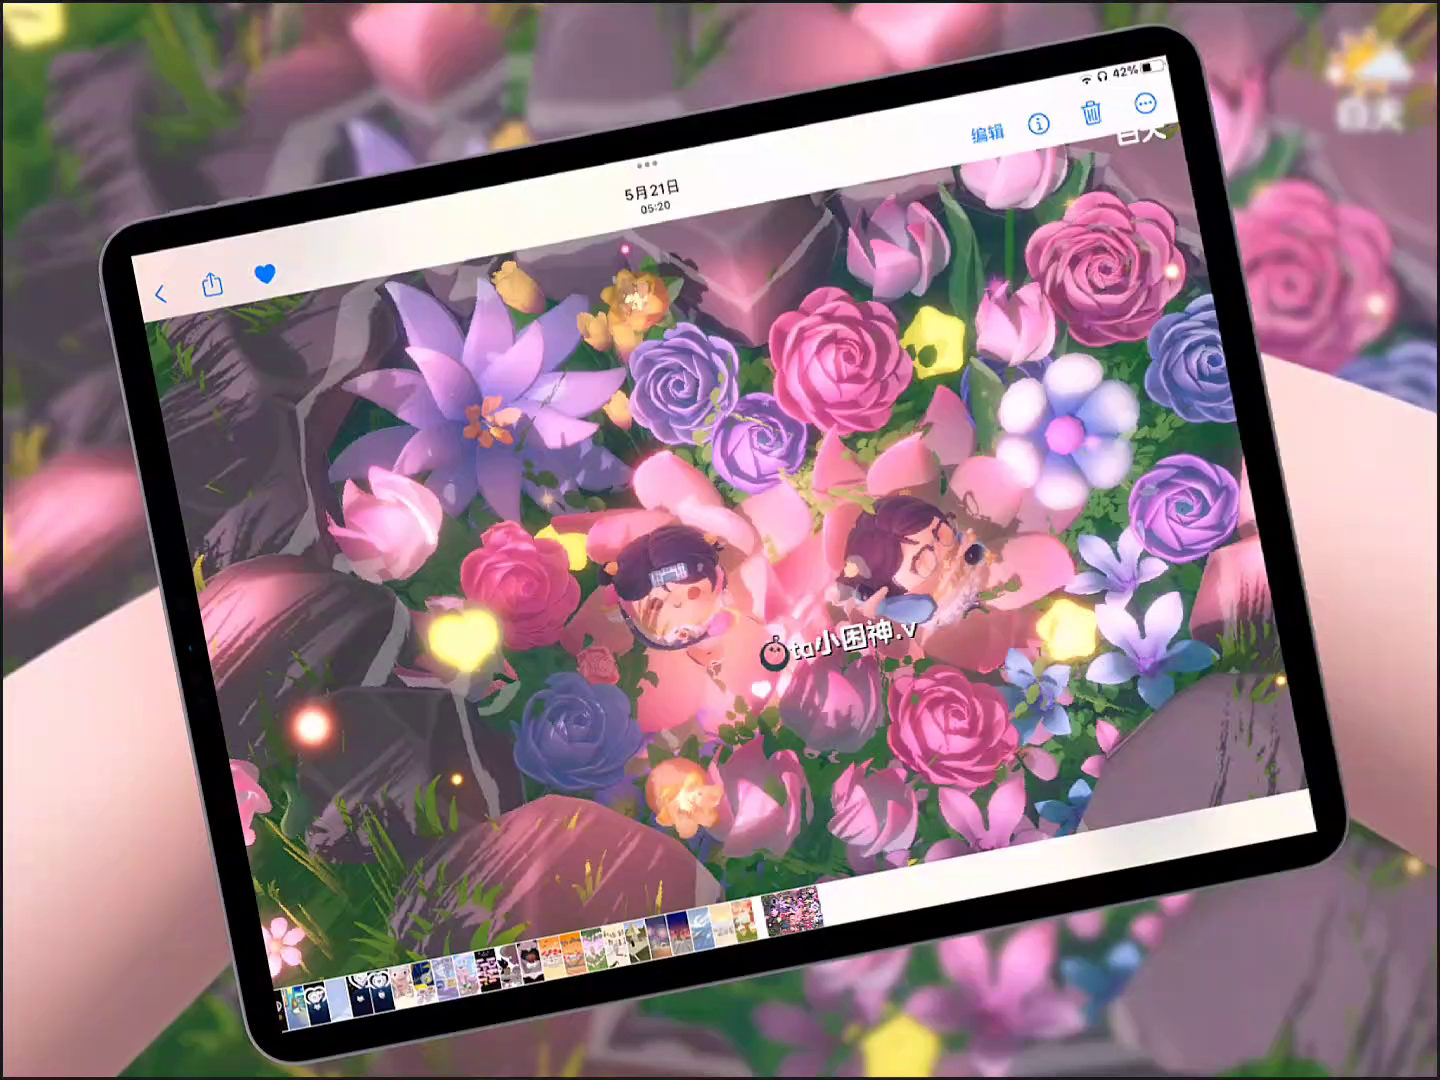
Task: Tap the headphones status icon
Action: tap(1101, 76)
